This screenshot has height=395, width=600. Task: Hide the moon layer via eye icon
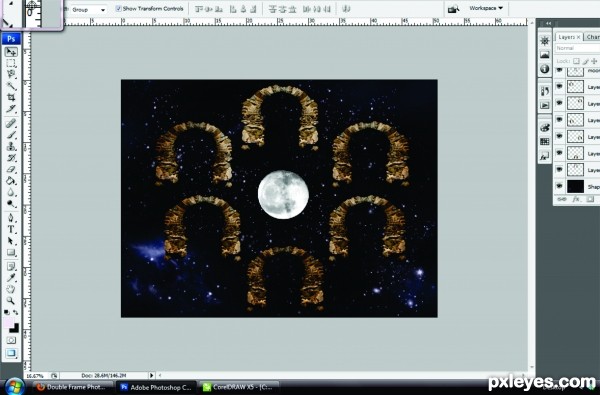pyautogui.click(x=559, y=70)
